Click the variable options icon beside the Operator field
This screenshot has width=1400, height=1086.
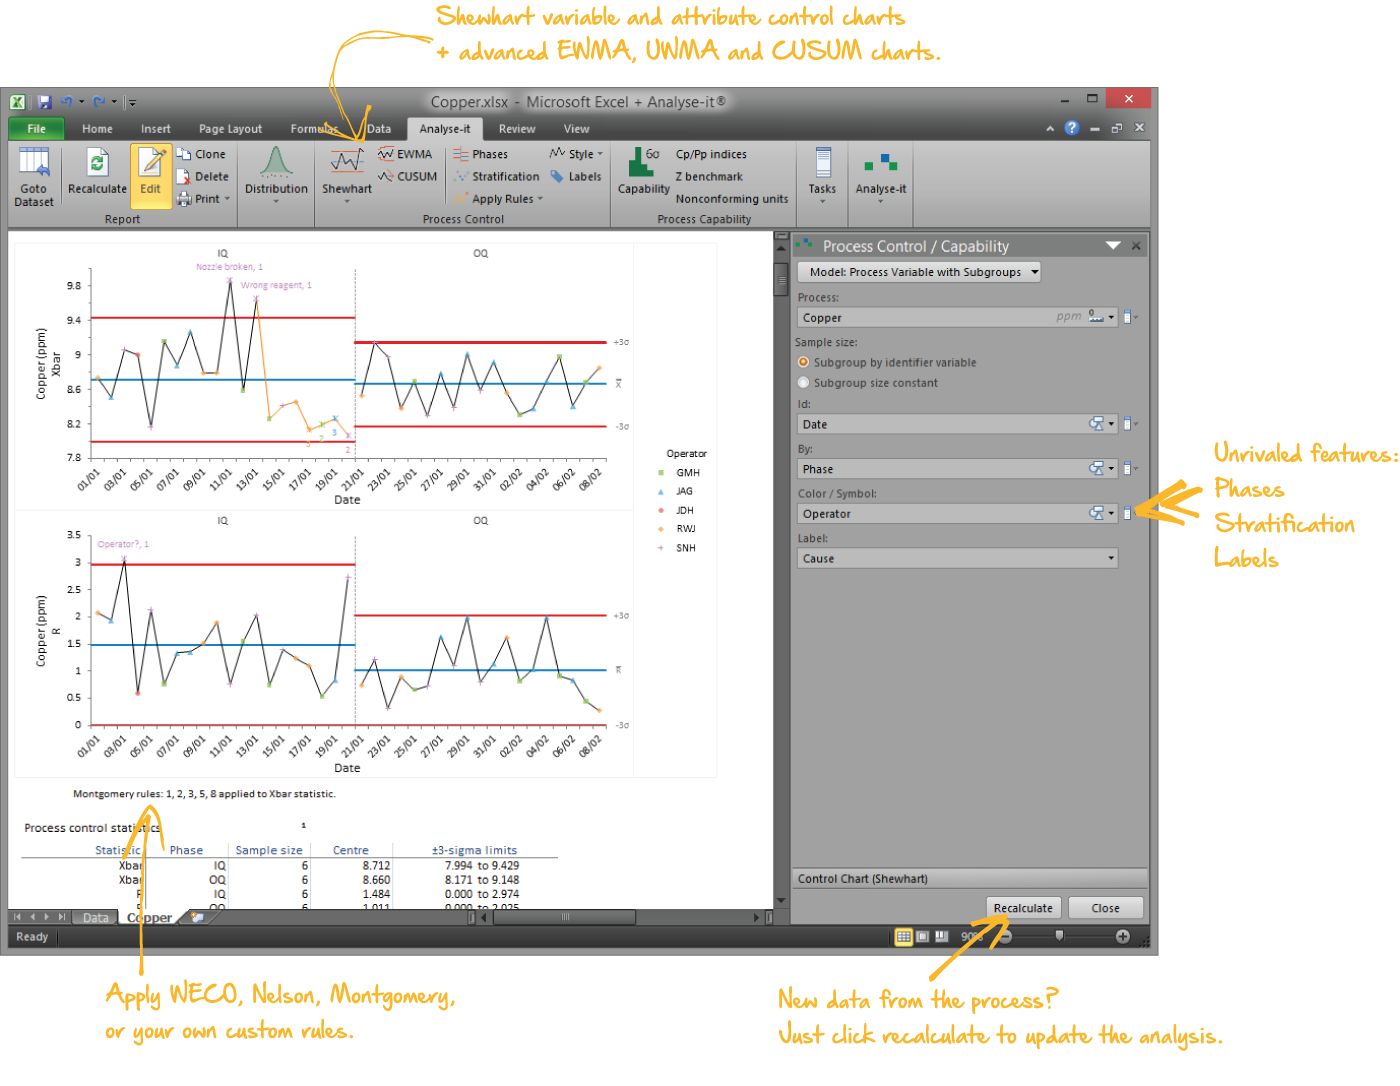pos(1129,513)
